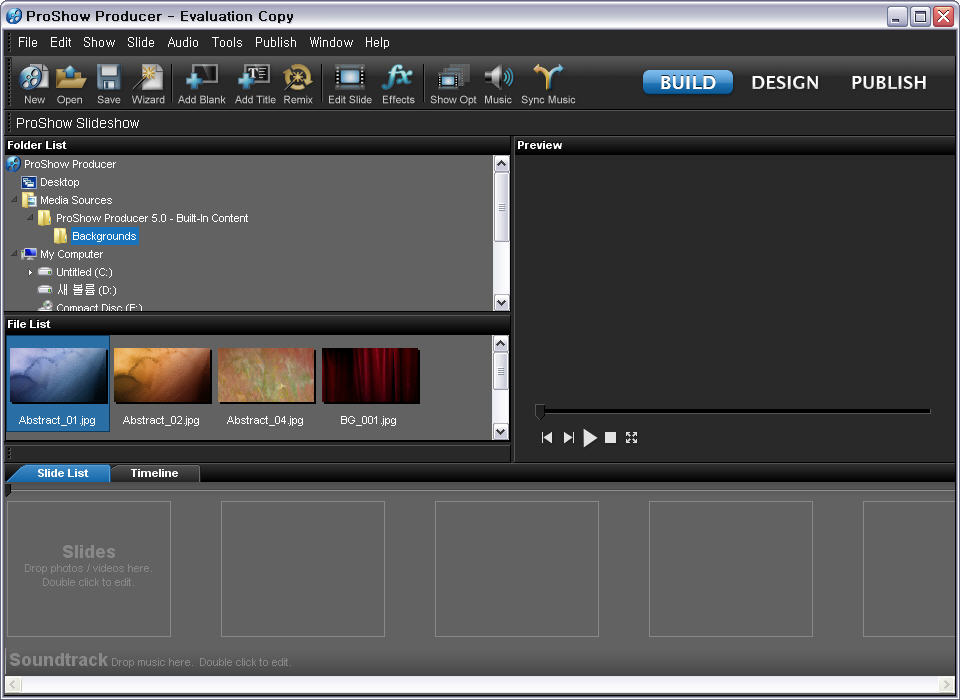Open Edit Slide tool
This screenshot has width=960, height=700.
350,84
